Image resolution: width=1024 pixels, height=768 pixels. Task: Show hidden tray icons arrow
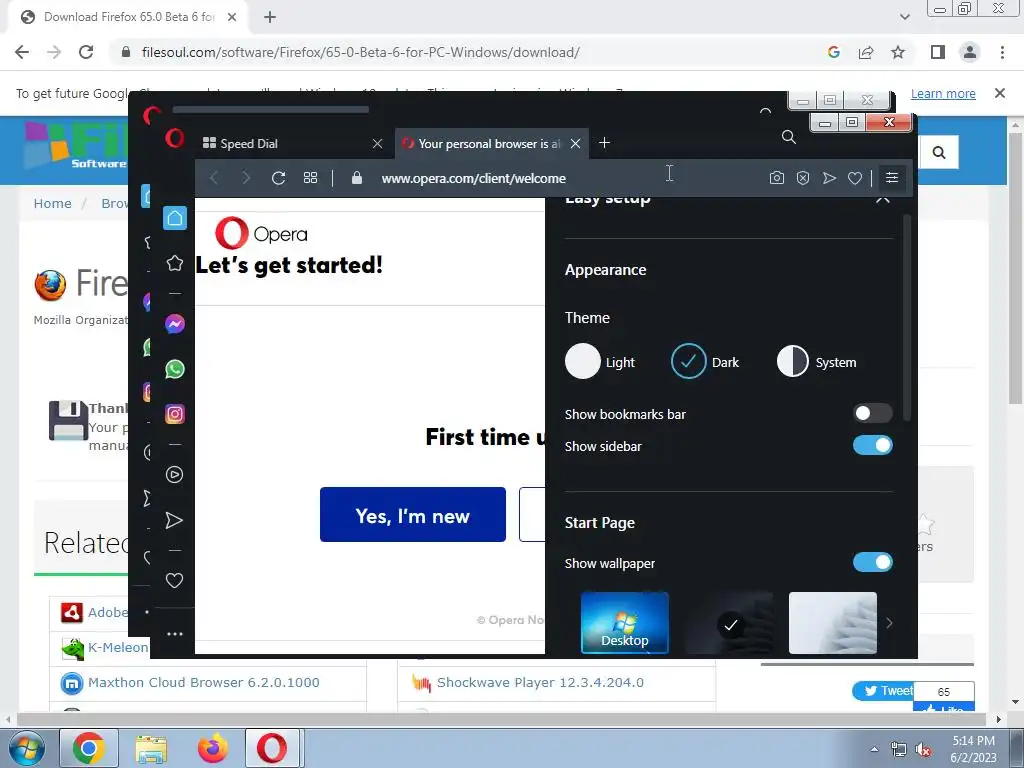[874, 749]
